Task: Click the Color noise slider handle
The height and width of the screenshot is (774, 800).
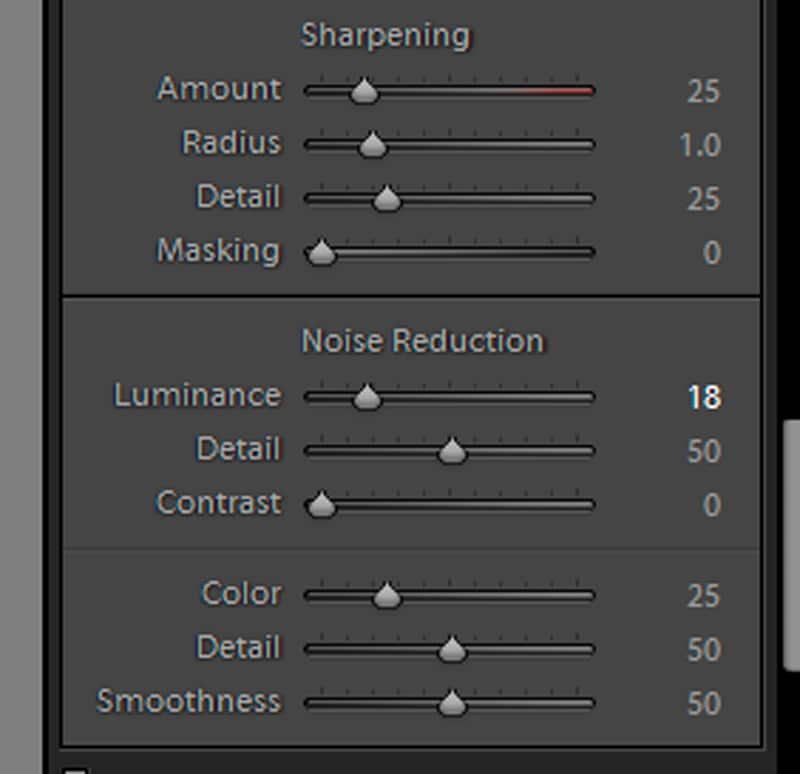Action: point(386,597)
